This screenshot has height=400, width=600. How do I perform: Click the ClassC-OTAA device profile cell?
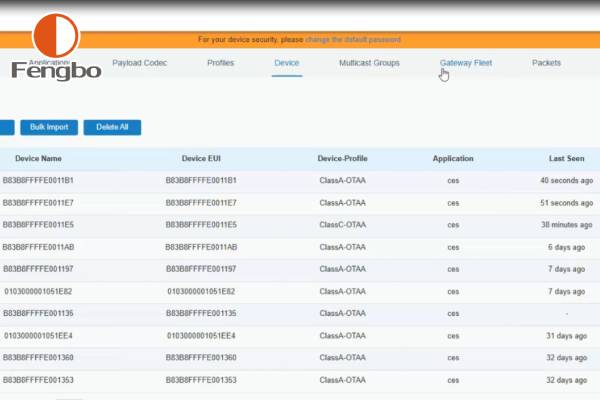(342, 225)
